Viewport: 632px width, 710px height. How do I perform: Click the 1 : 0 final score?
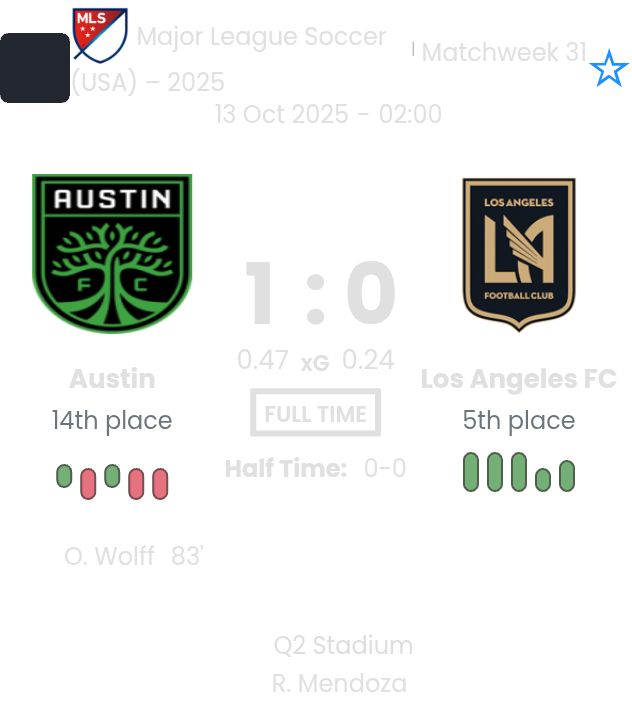tap(320, 294)
